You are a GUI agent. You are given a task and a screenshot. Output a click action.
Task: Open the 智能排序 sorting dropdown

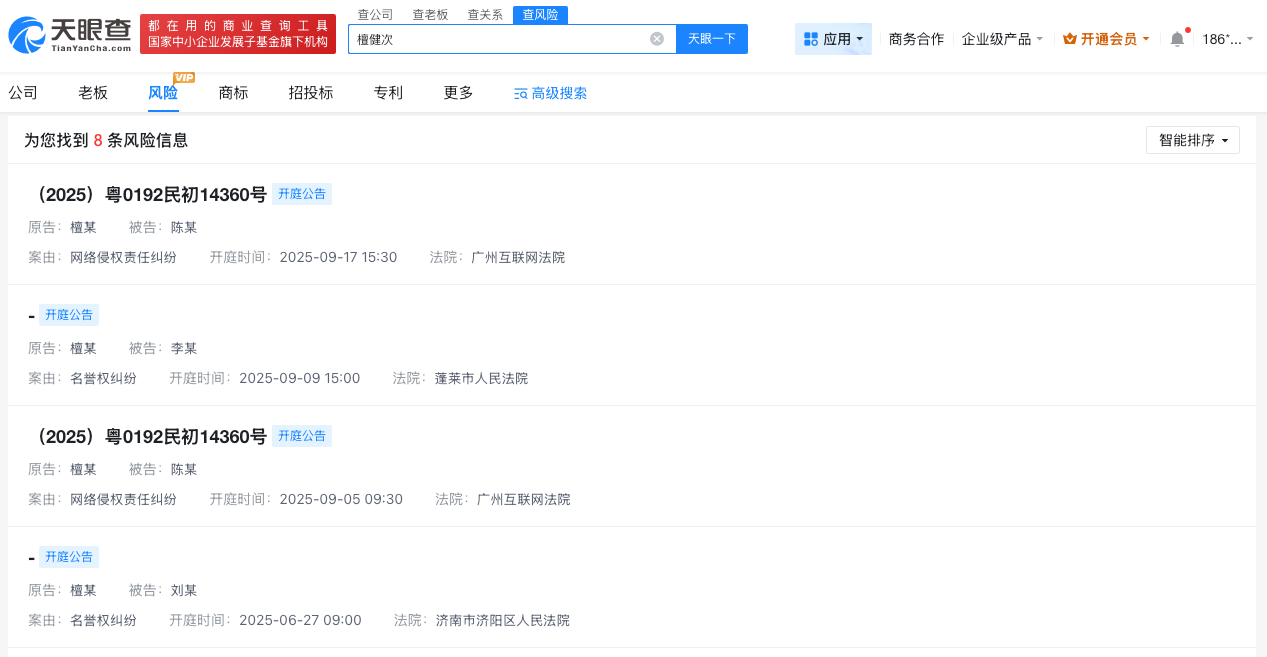[1192, 140]
